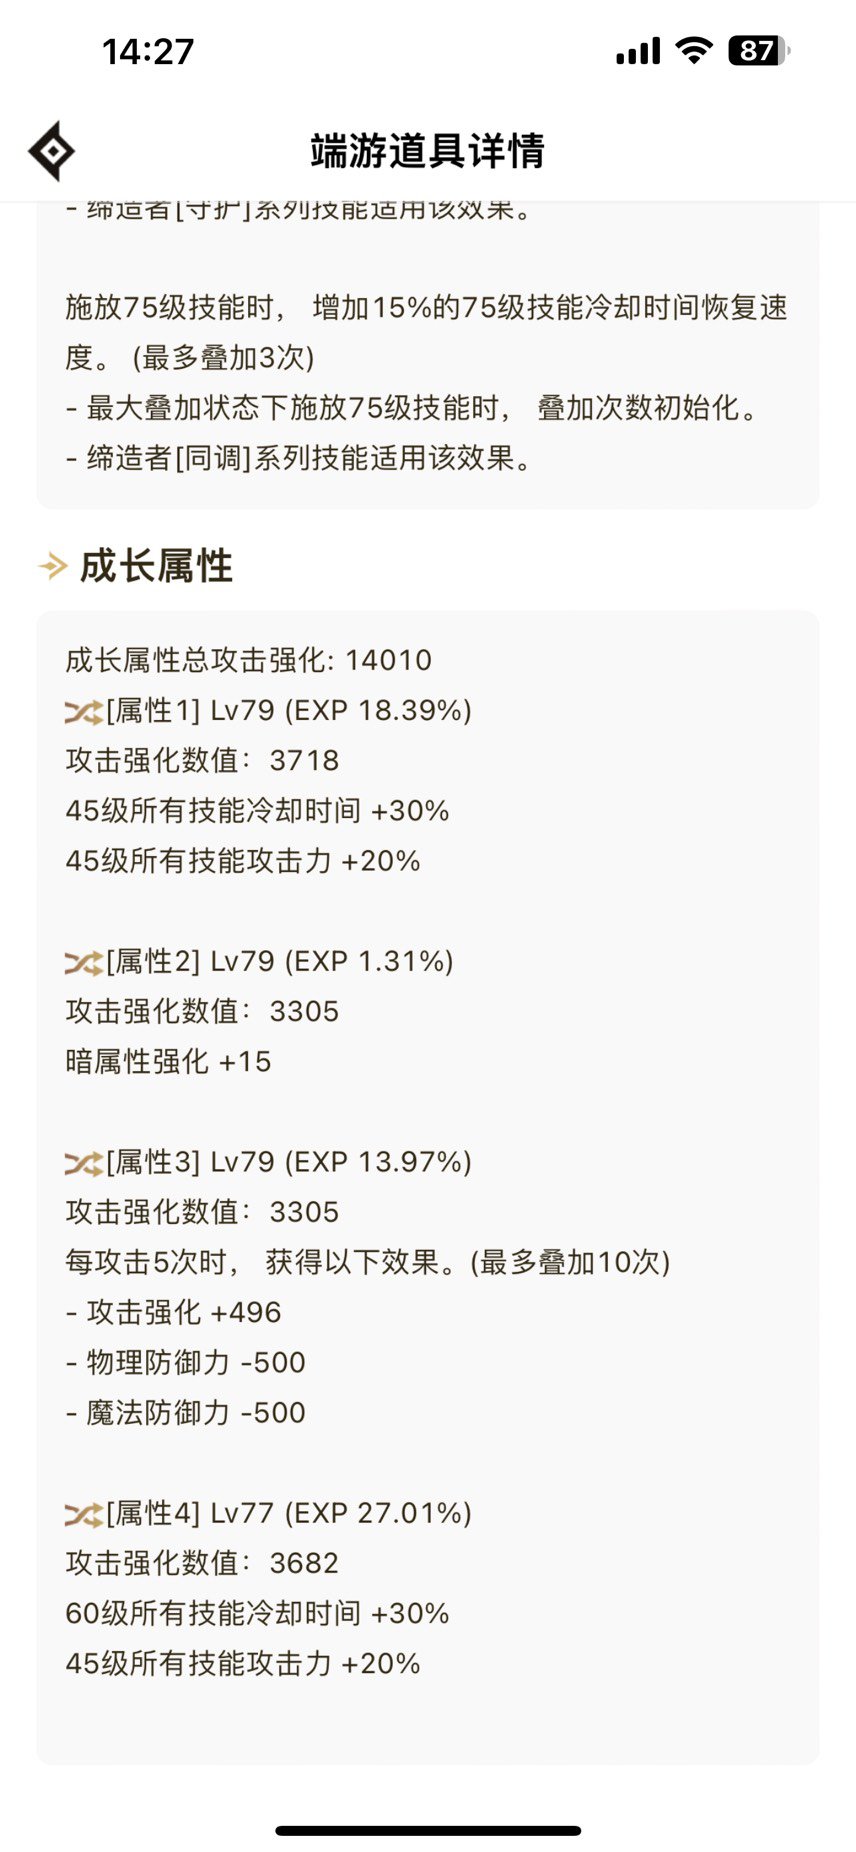Tap the arrow icon before 成长属性

(53, 566)
